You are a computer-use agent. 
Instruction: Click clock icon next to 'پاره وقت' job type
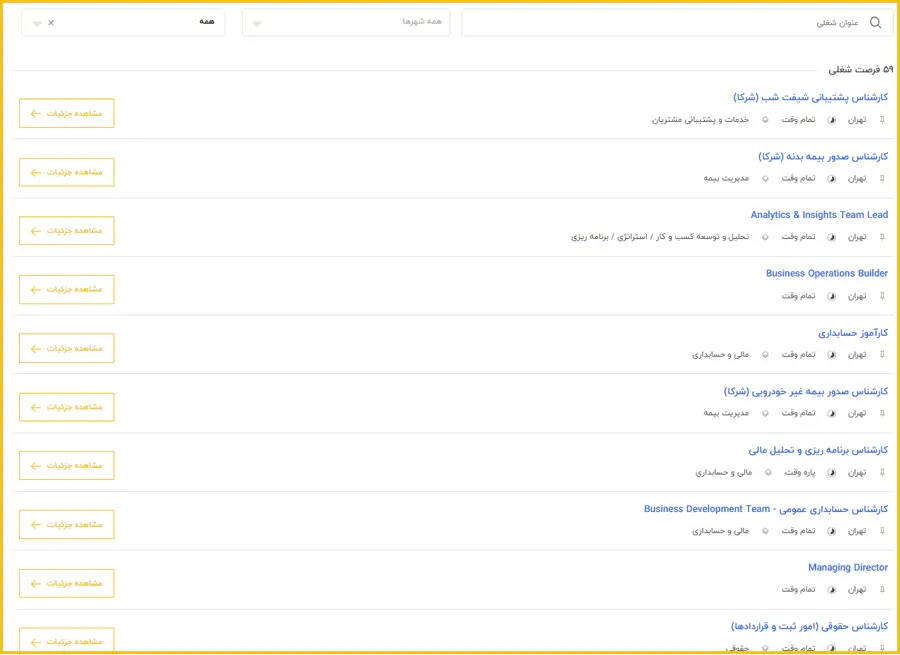(x=831, y=472)
